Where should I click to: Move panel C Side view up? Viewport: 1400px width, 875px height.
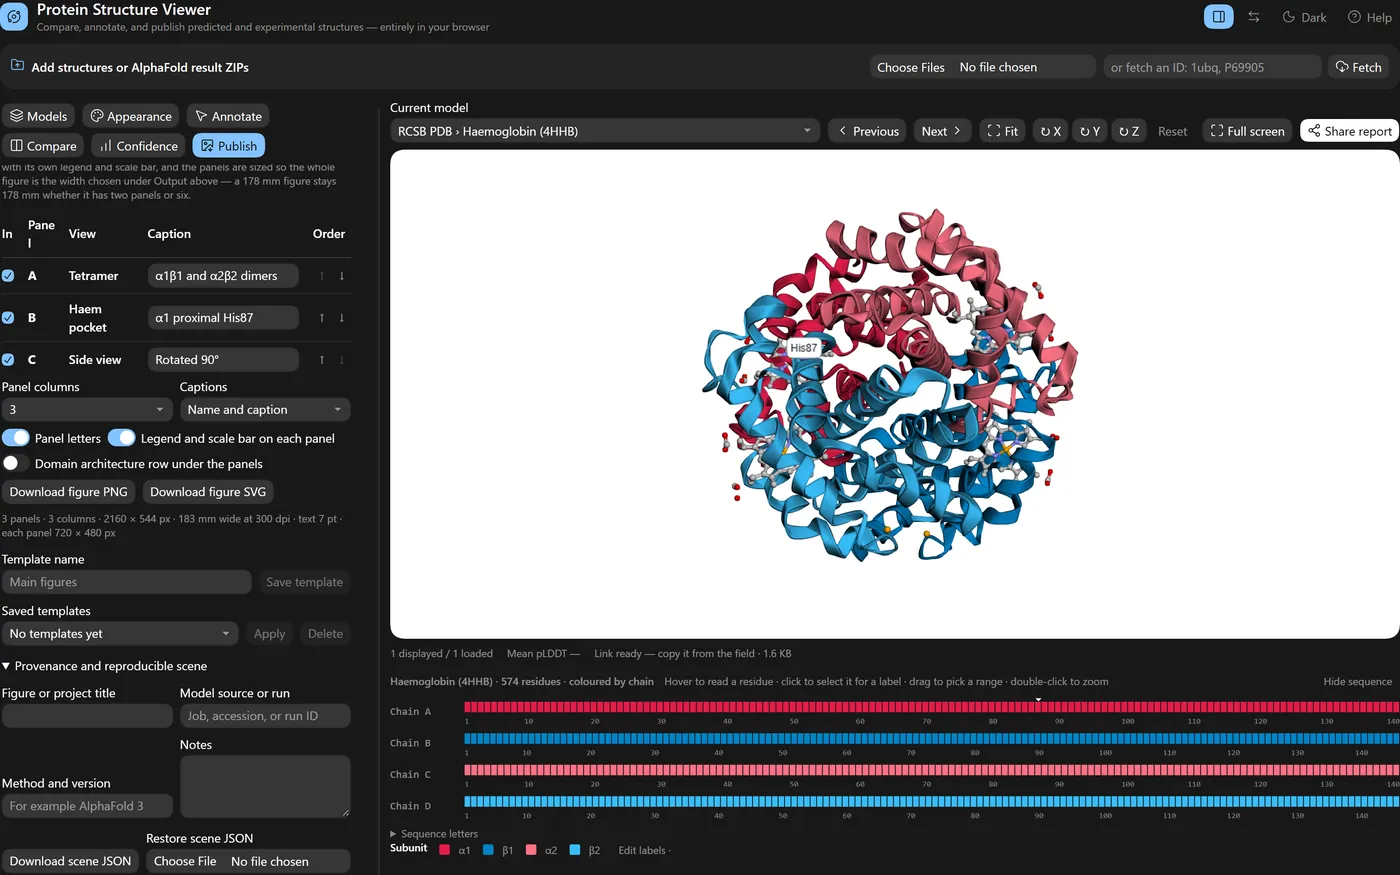[321, 360]
